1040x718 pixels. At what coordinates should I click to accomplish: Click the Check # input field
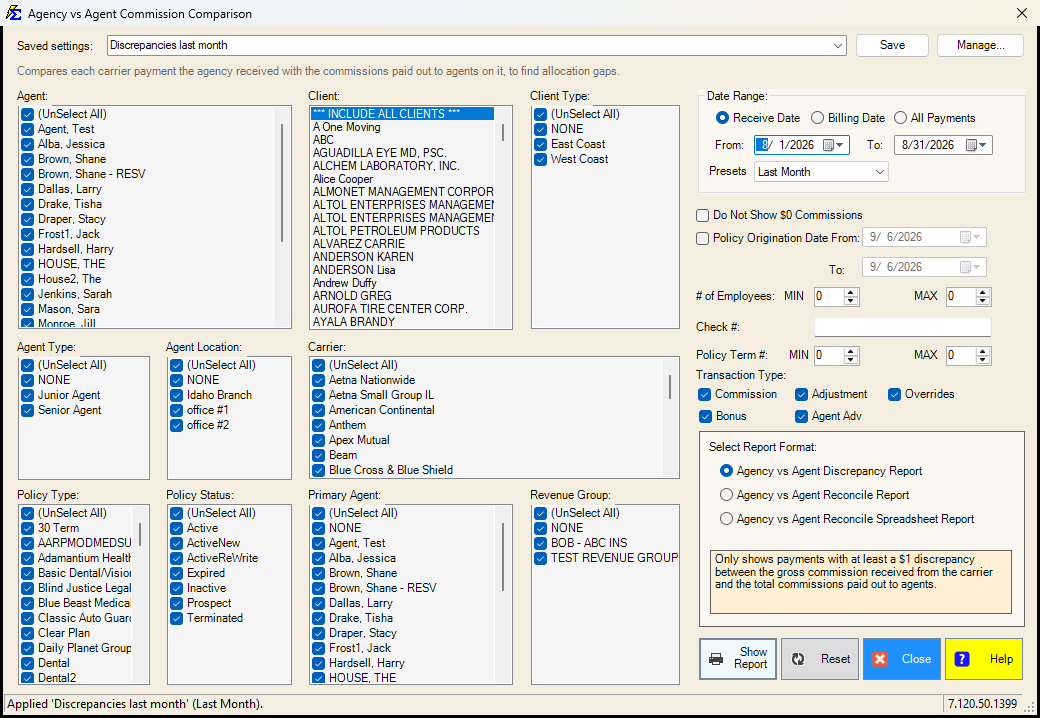(x=903, y=327)
